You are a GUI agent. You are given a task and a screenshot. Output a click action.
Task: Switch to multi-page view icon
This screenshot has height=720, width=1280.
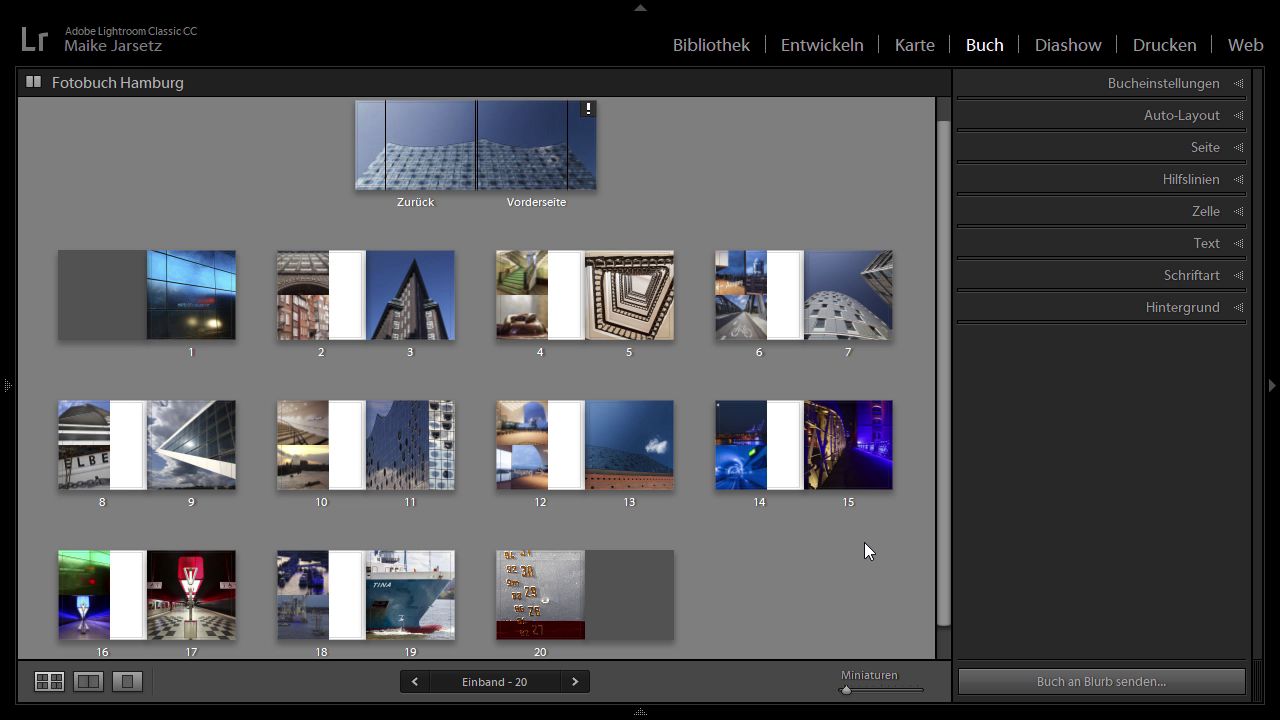49,682
